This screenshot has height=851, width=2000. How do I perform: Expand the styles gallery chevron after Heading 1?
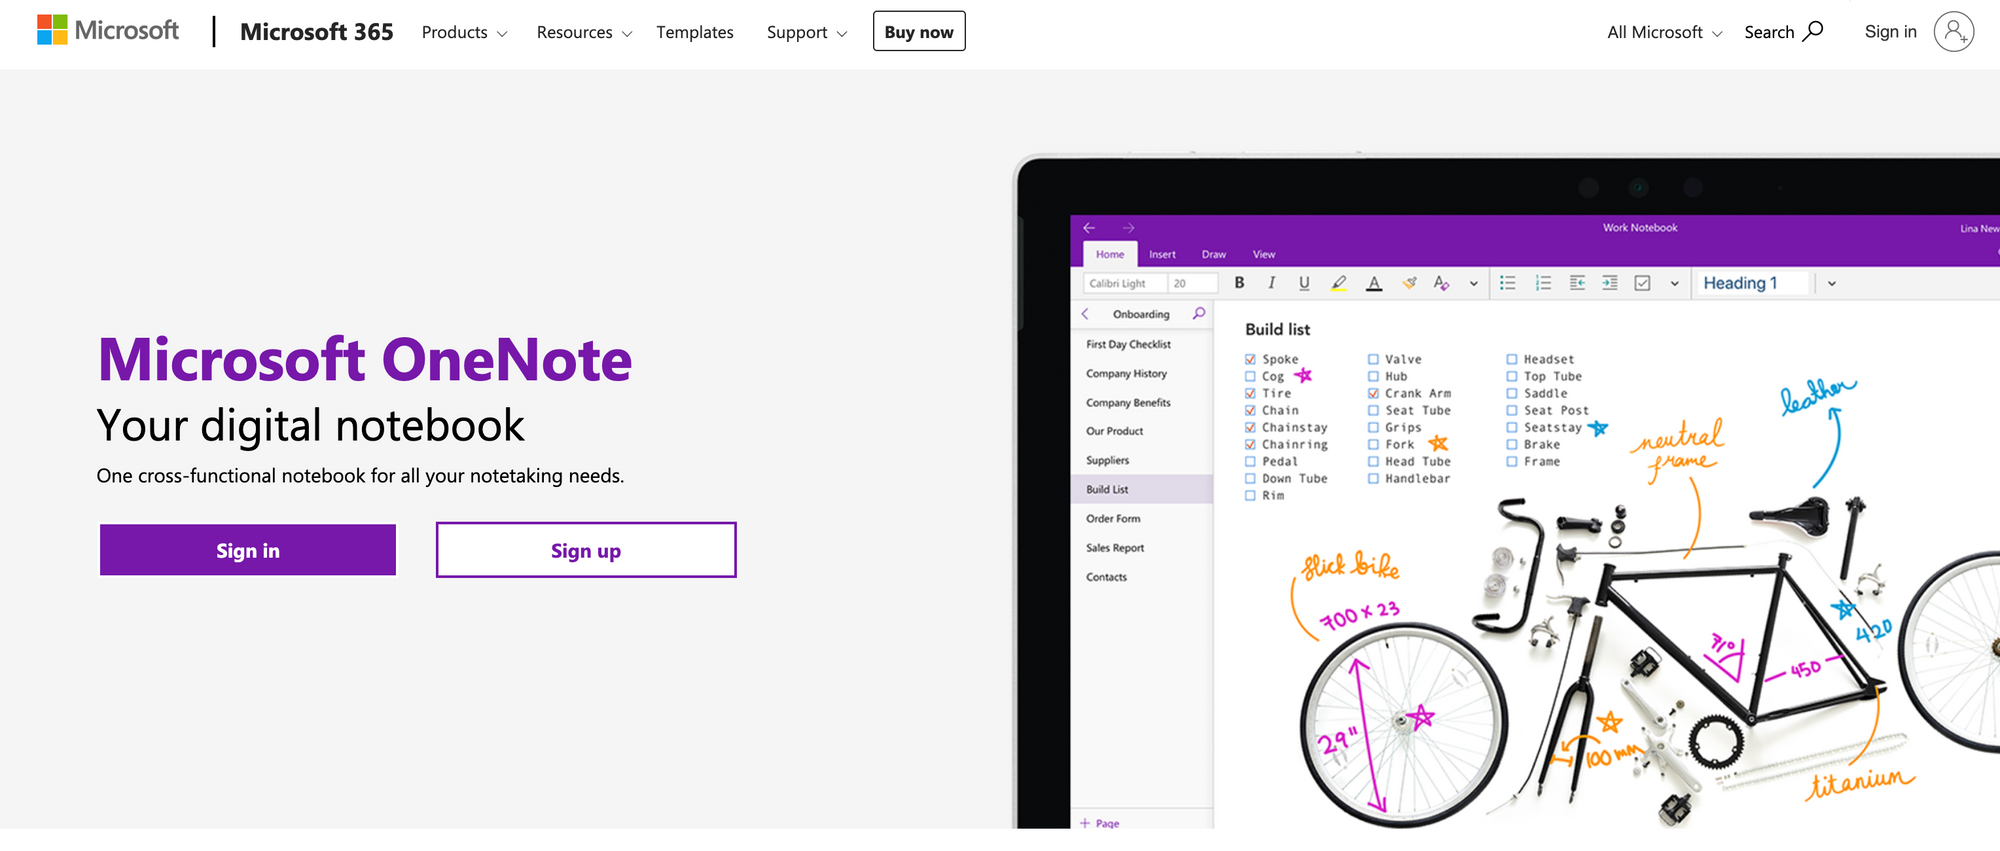[1831, 283]
